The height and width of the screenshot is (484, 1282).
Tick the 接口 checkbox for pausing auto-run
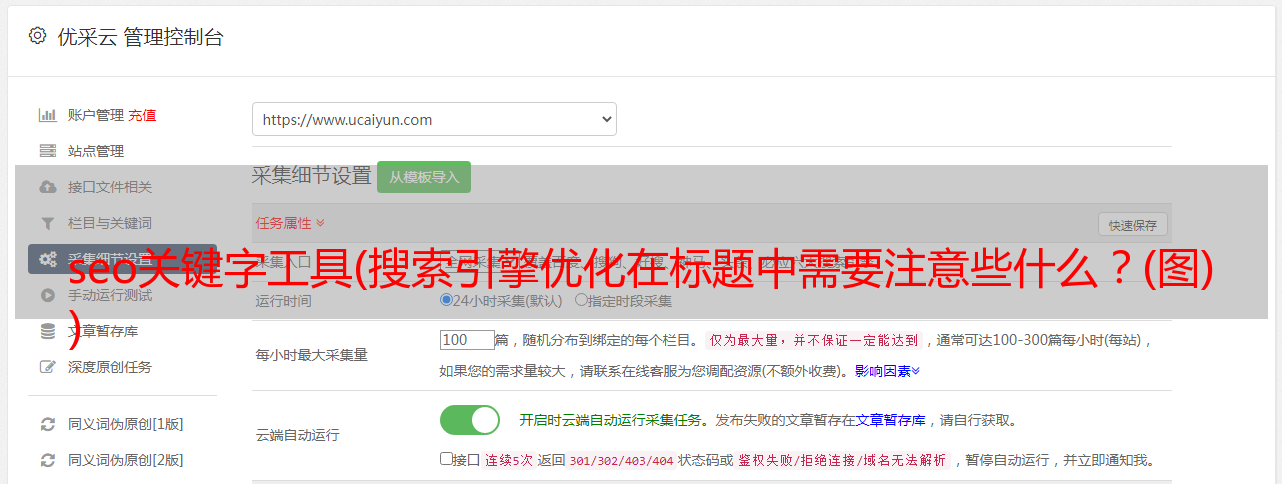446,459
